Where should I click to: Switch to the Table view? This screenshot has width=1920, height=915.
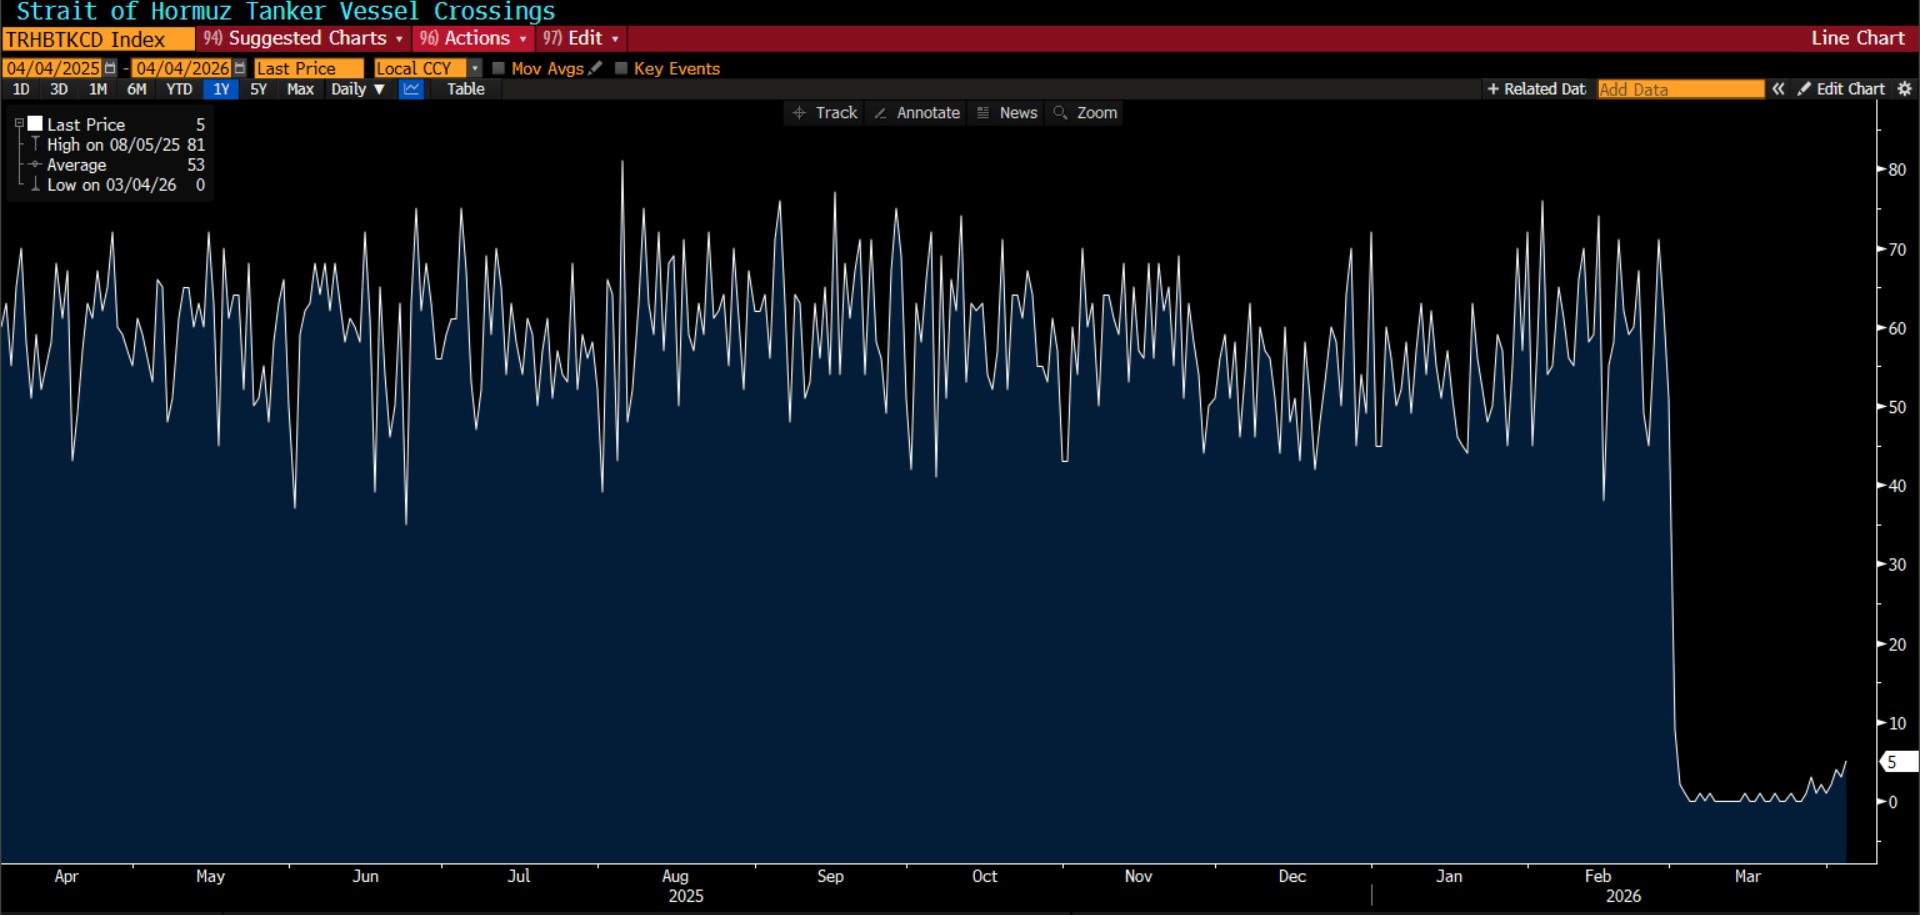(465, 89)
